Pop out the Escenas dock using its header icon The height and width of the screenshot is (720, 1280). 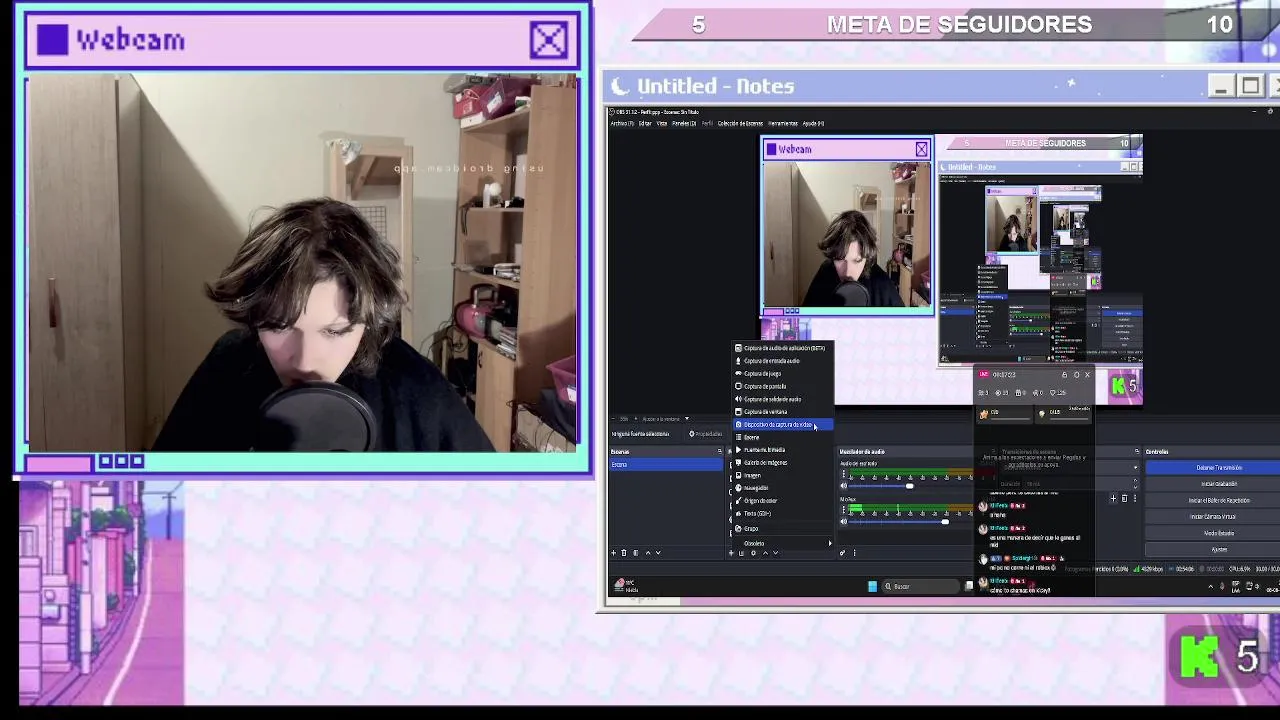[720, 451]
